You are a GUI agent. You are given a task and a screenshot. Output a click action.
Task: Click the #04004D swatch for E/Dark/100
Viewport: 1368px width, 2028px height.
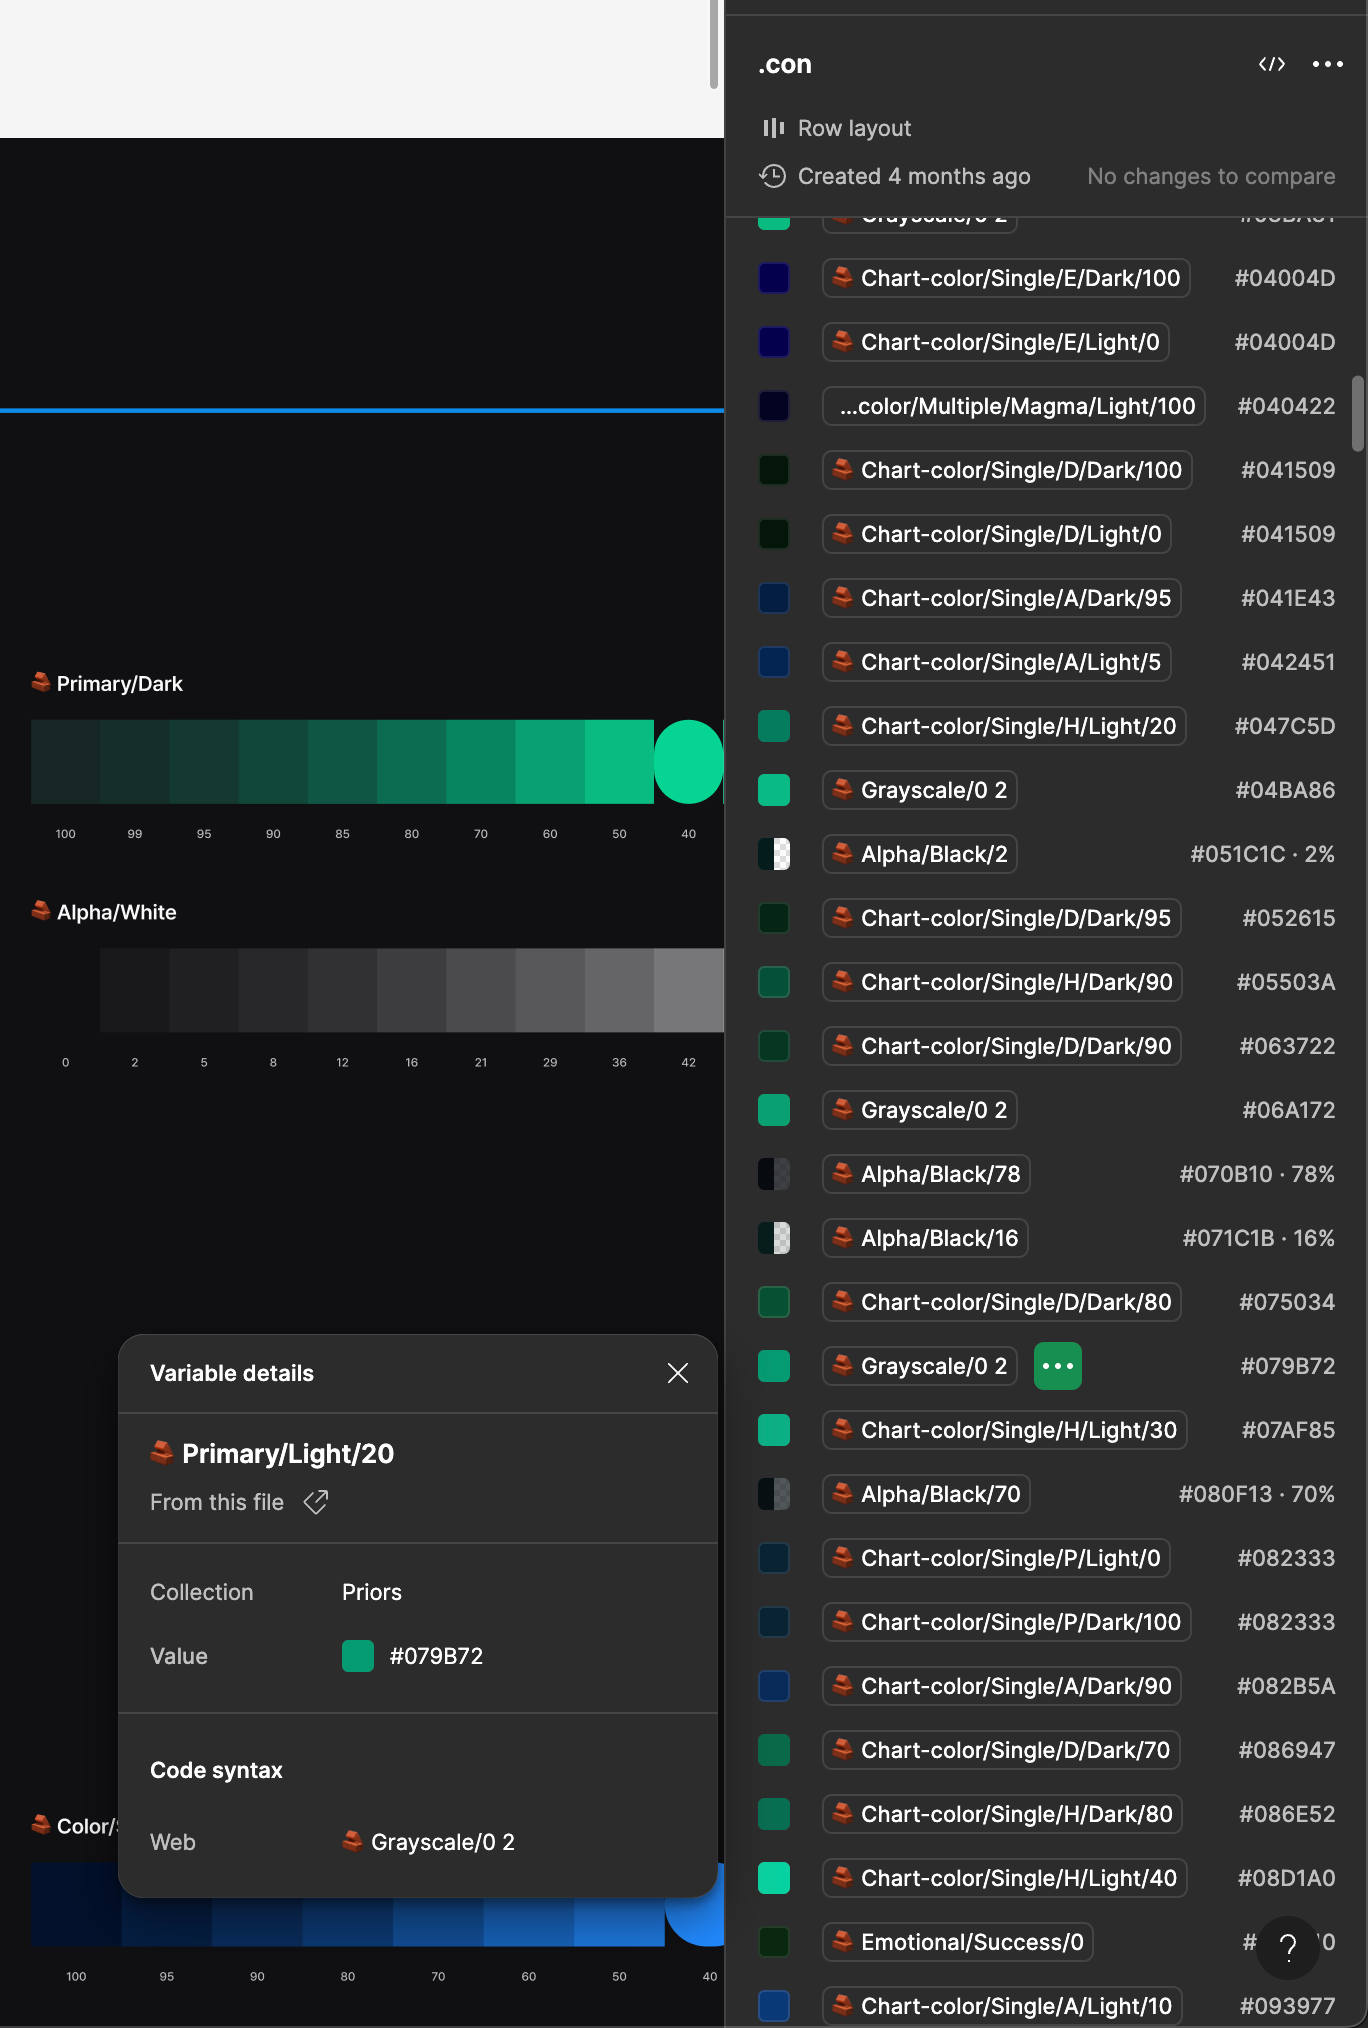pyautogui.click(x=774, y=278)
